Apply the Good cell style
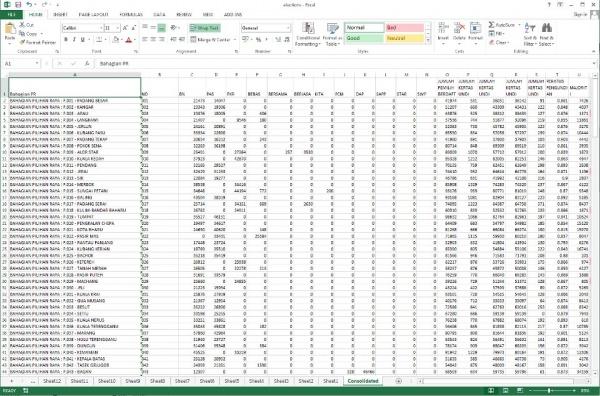This screenshot has height=396, width=600. [x=364, y=38]
